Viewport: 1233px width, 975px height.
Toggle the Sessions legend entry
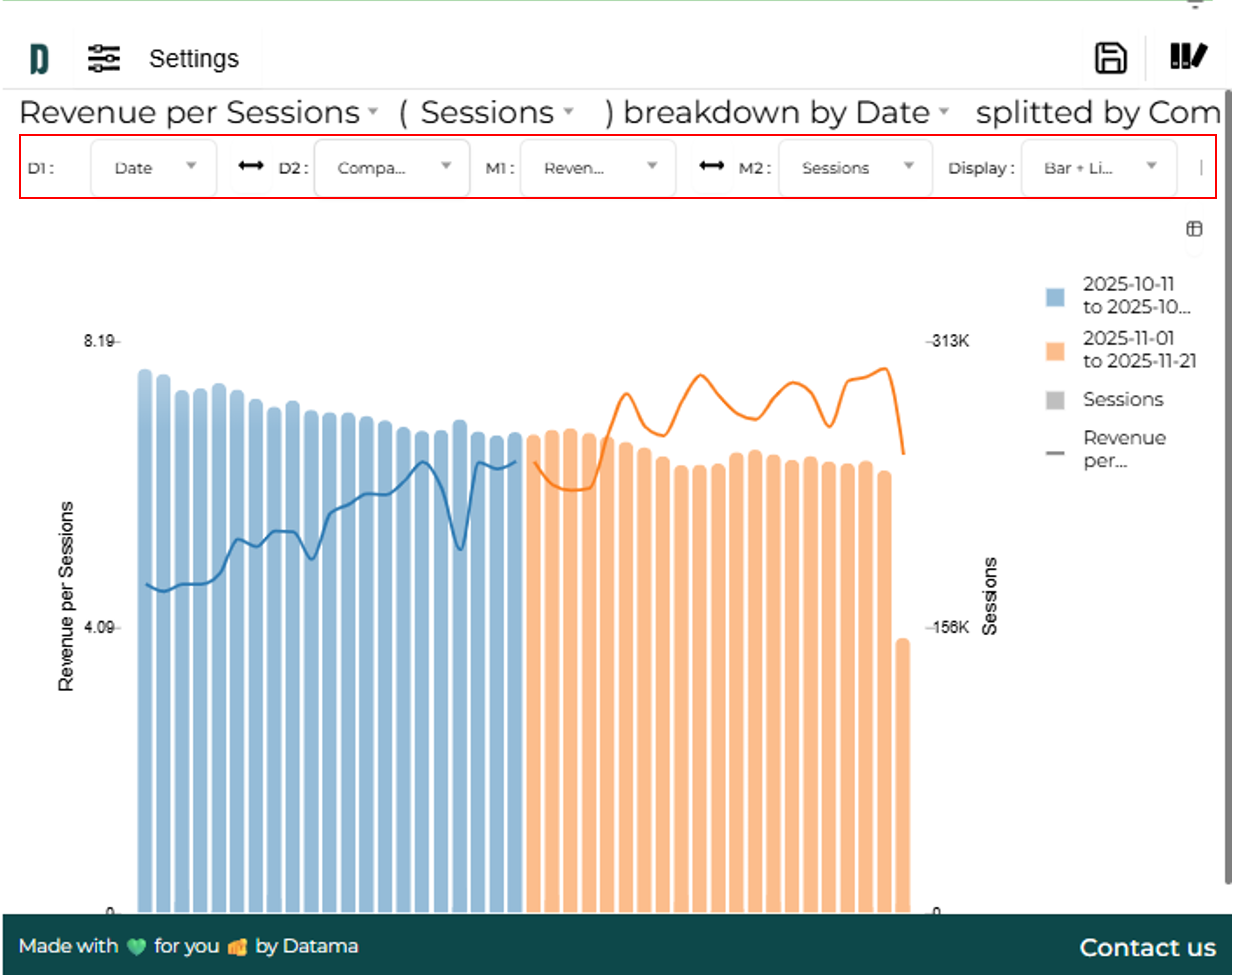point(1122,400)
